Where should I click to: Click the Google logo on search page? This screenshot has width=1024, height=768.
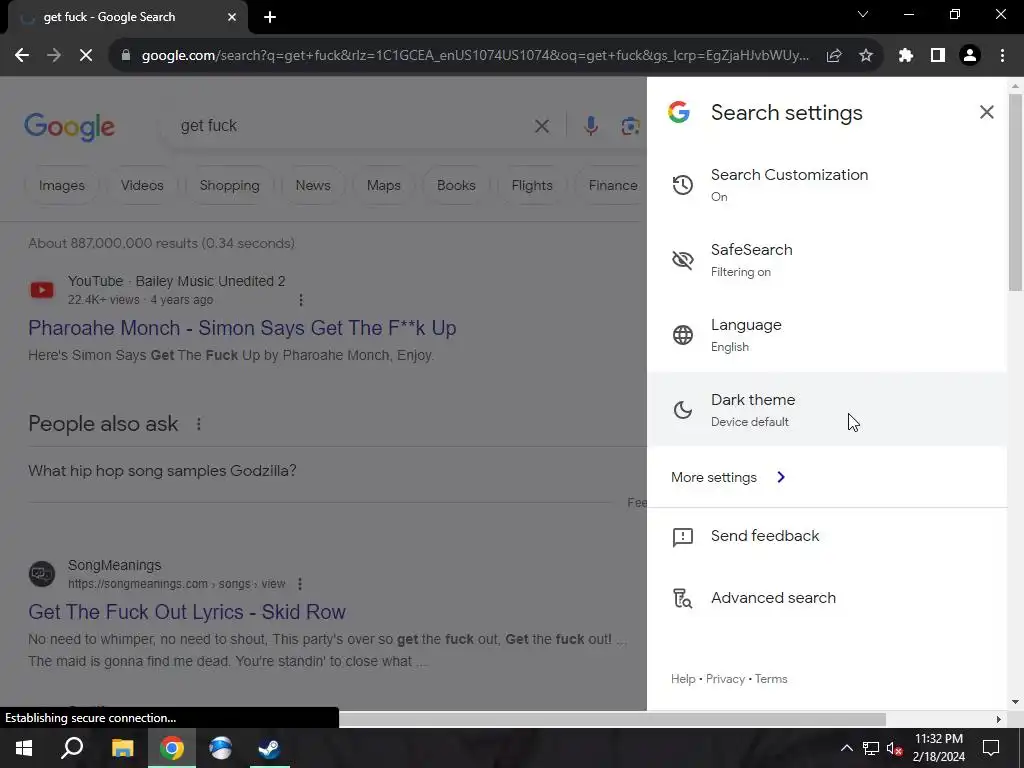click(69, 127)
